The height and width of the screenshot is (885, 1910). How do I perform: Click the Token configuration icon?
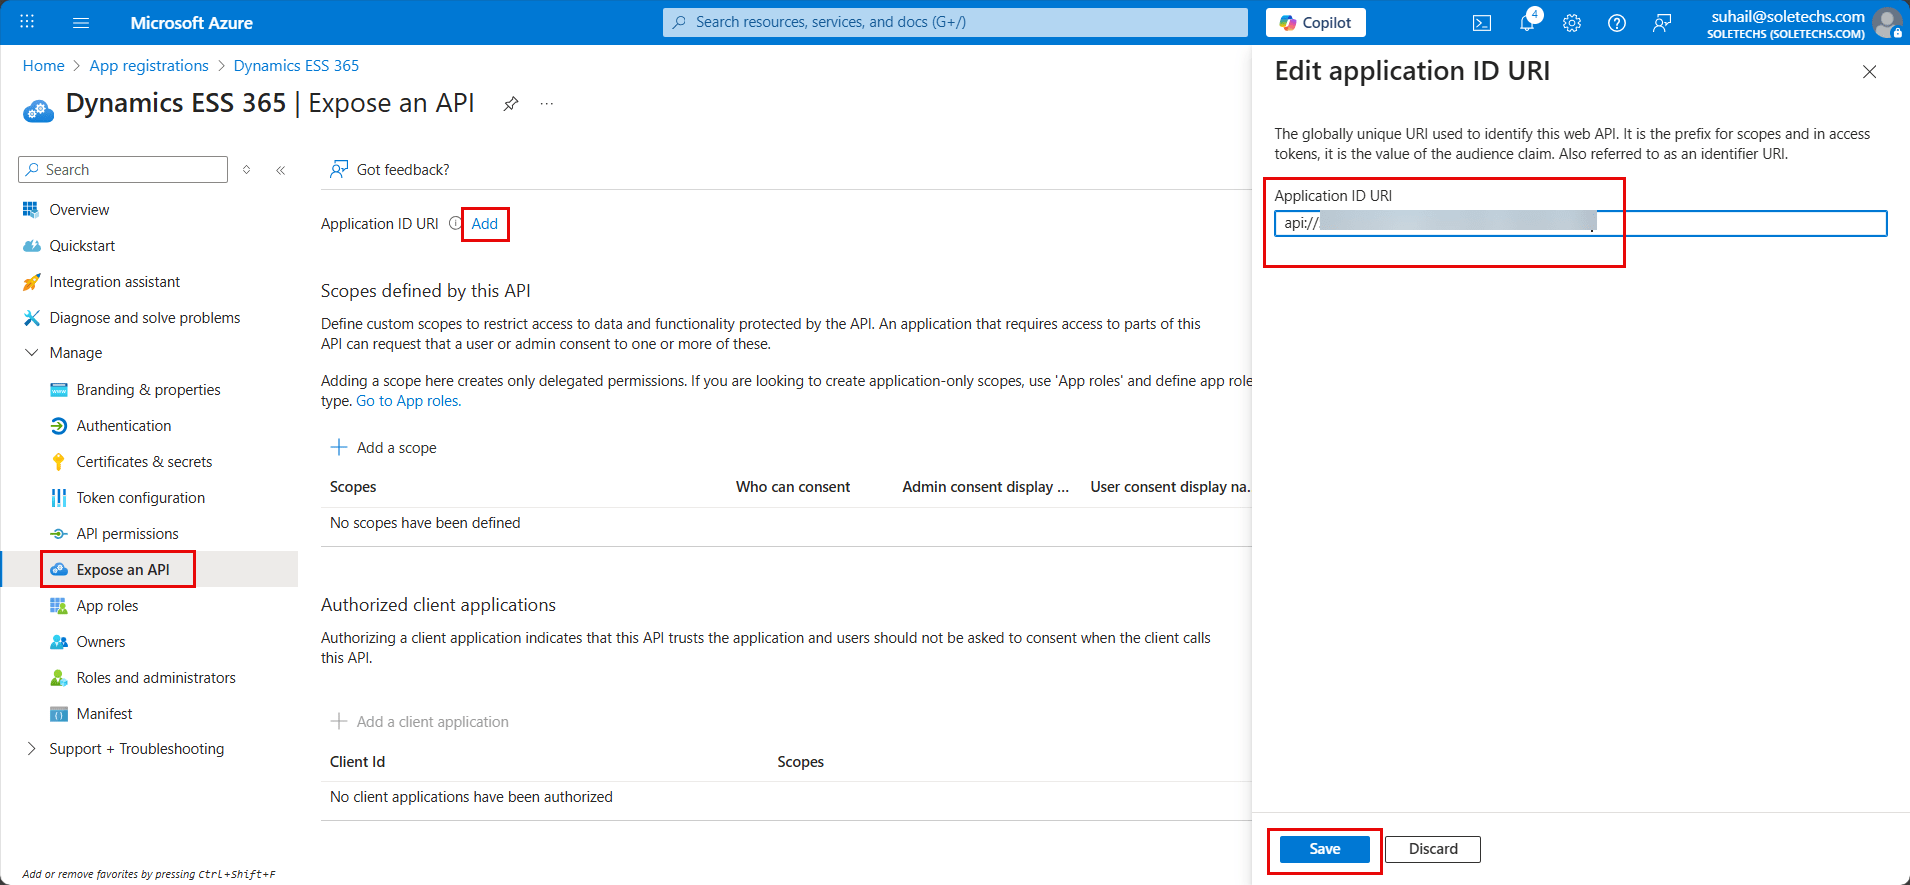click(x=59, y=498)
